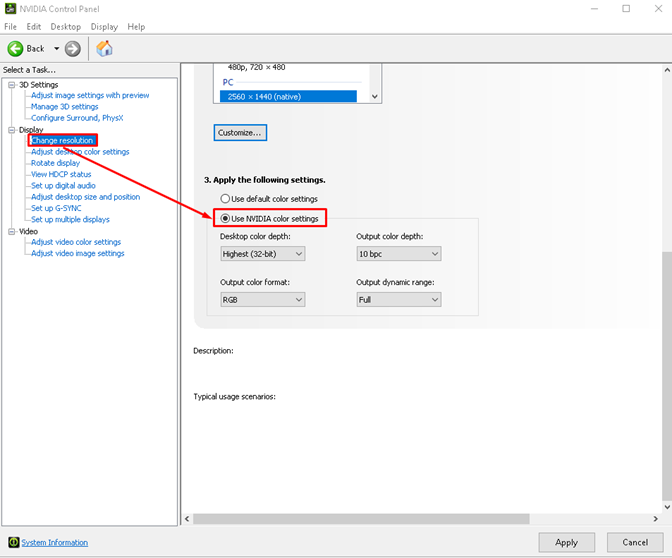672x558 pixels.
Task: Collapse the 3D Settings tree node
Action: click(11, 85)
